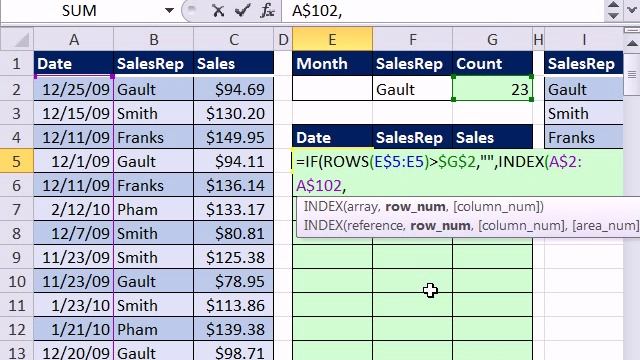Select Count value cell showing 23
Viewport: 640px width, 360px height.
(x=492, y=88)
